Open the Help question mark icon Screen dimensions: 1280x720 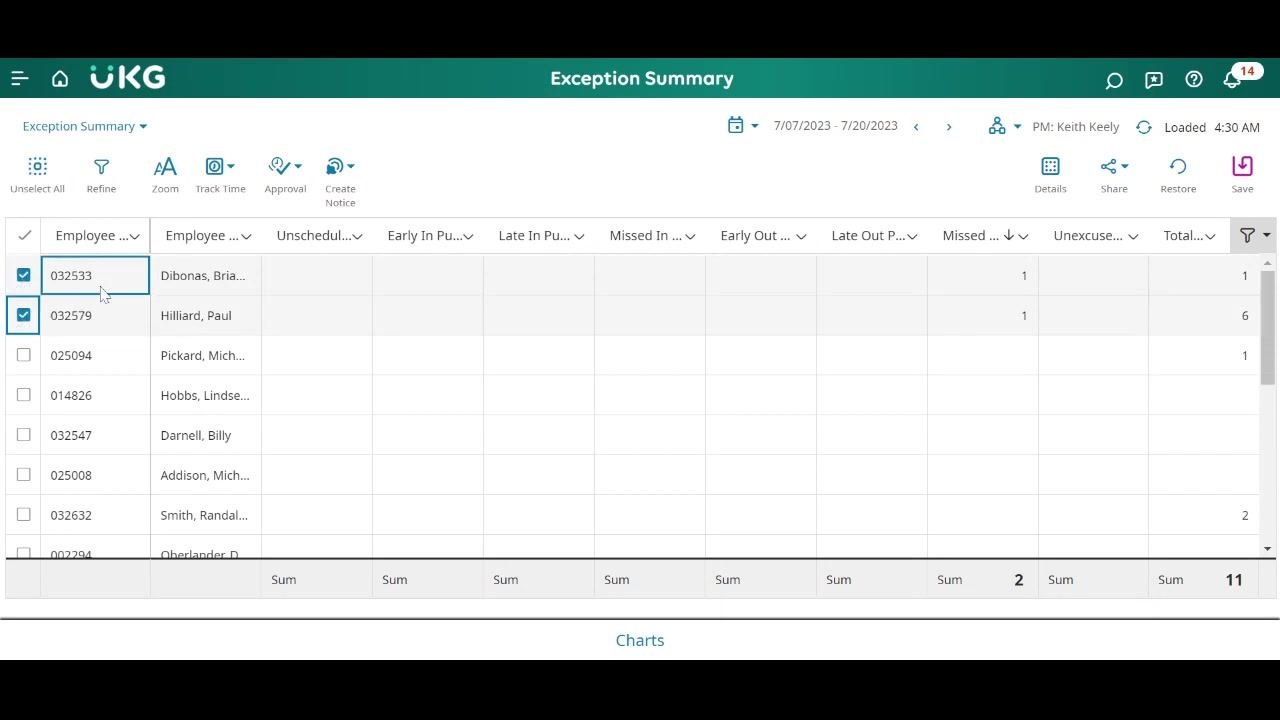point(1194,79)
